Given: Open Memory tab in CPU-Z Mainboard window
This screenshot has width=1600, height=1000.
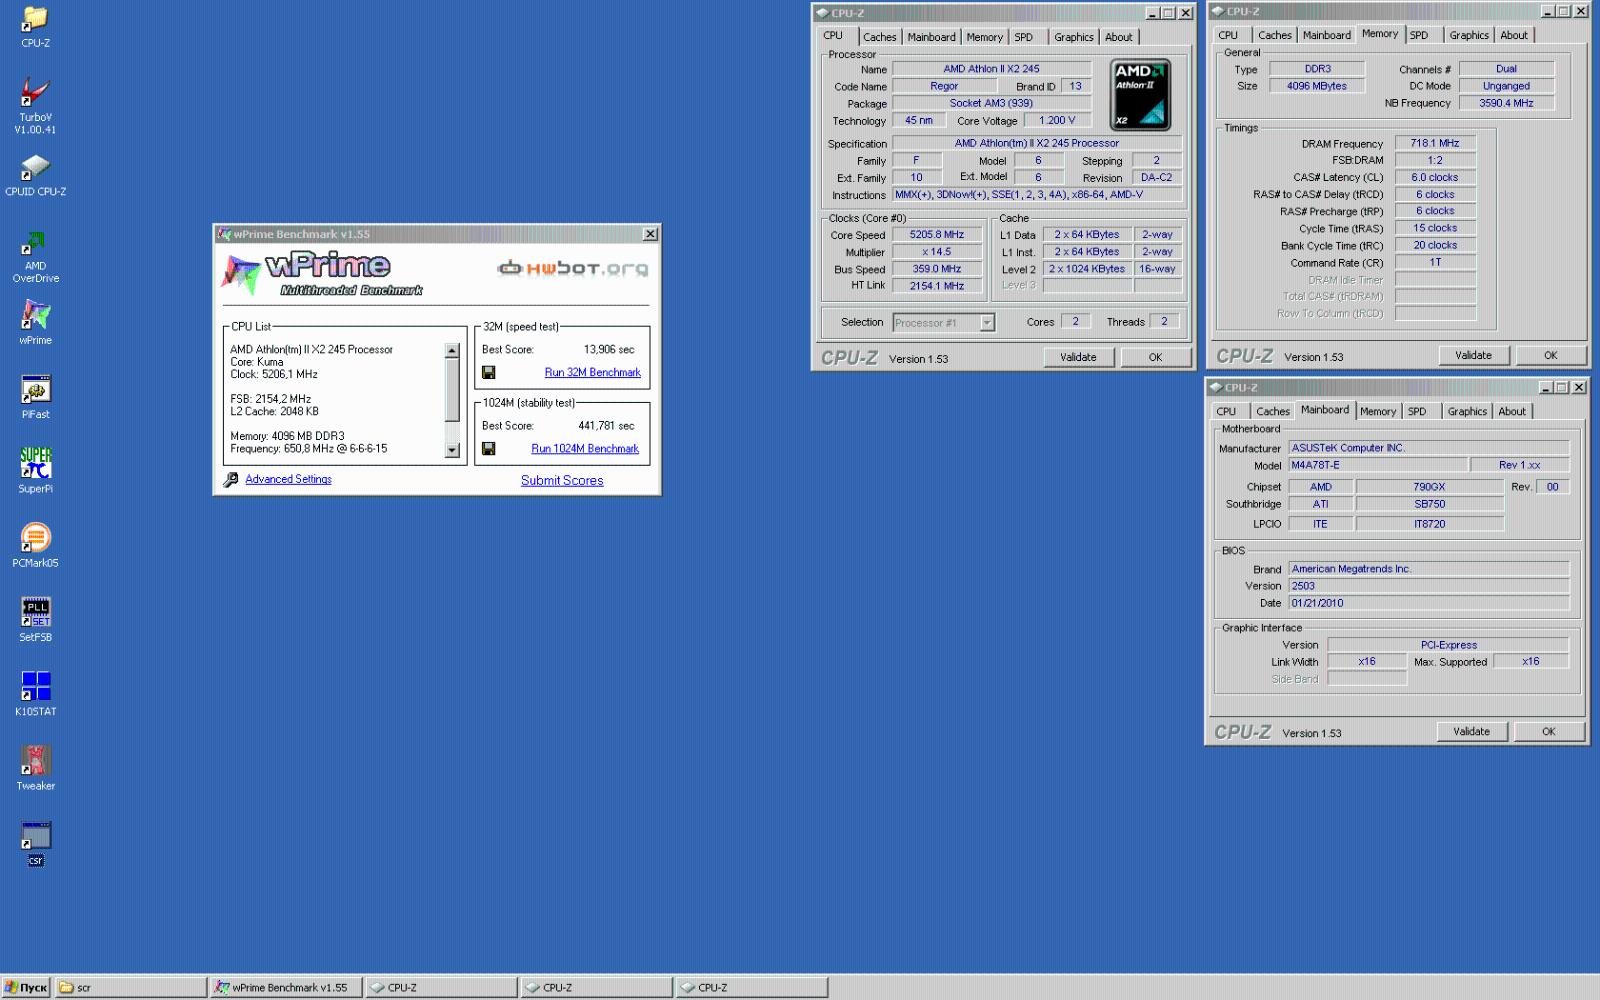Looking at the screenshot, I should tap(1378, 411).
